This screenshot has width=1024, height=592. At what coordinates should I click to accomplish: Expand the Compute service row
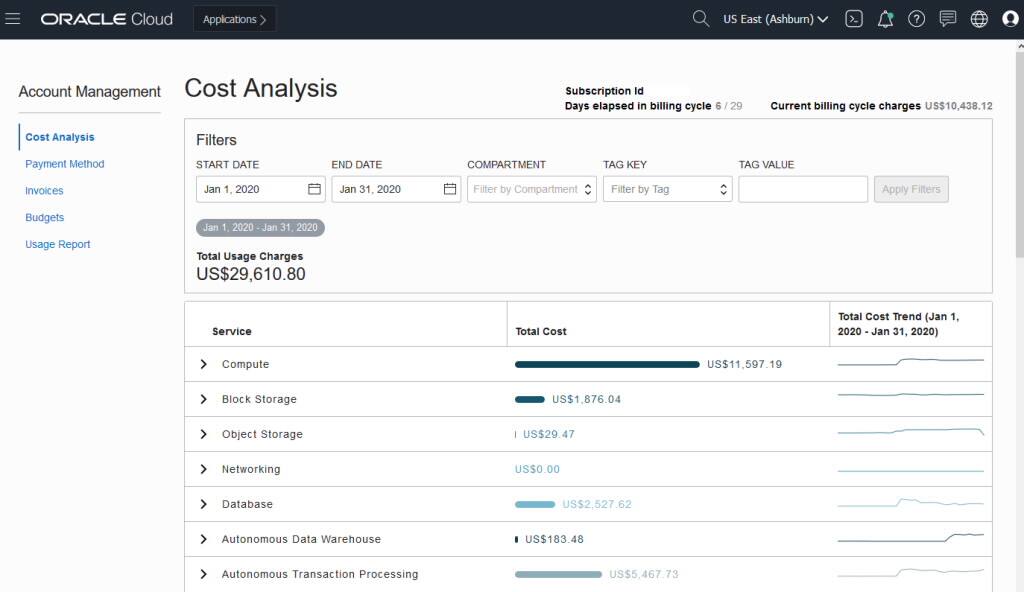click(x=203, y=364)
